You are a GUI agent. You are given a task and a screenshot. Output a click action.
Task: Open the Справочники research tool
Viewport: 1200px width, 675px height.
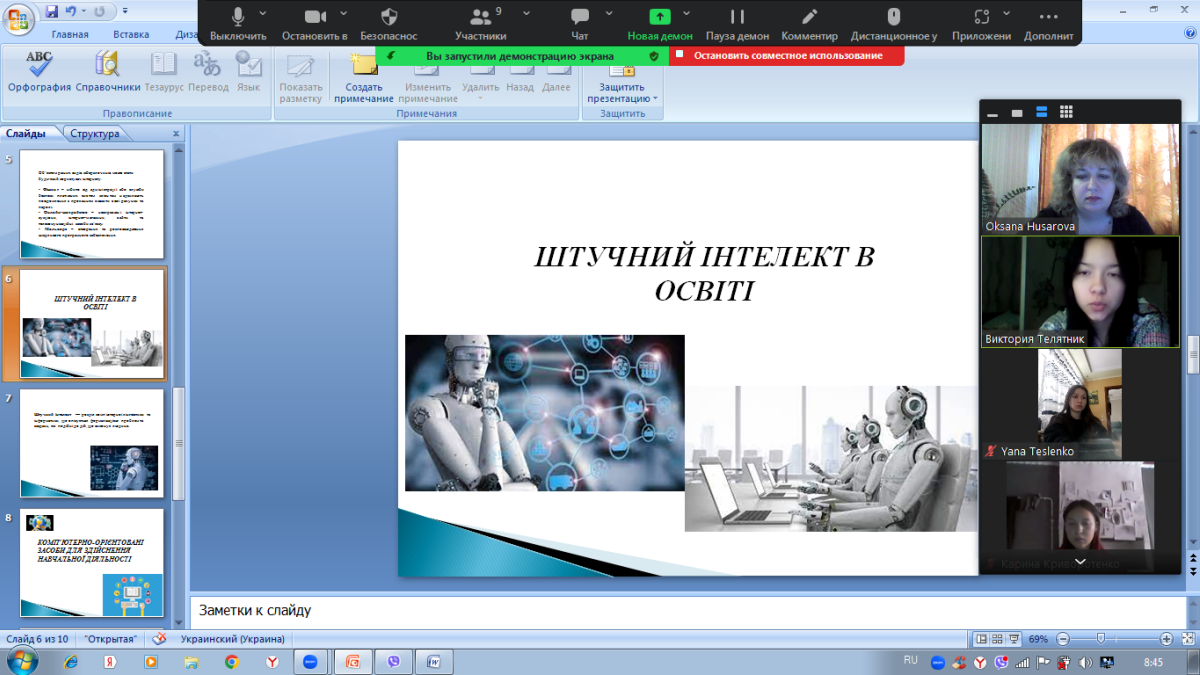click(x=107, y=70)
